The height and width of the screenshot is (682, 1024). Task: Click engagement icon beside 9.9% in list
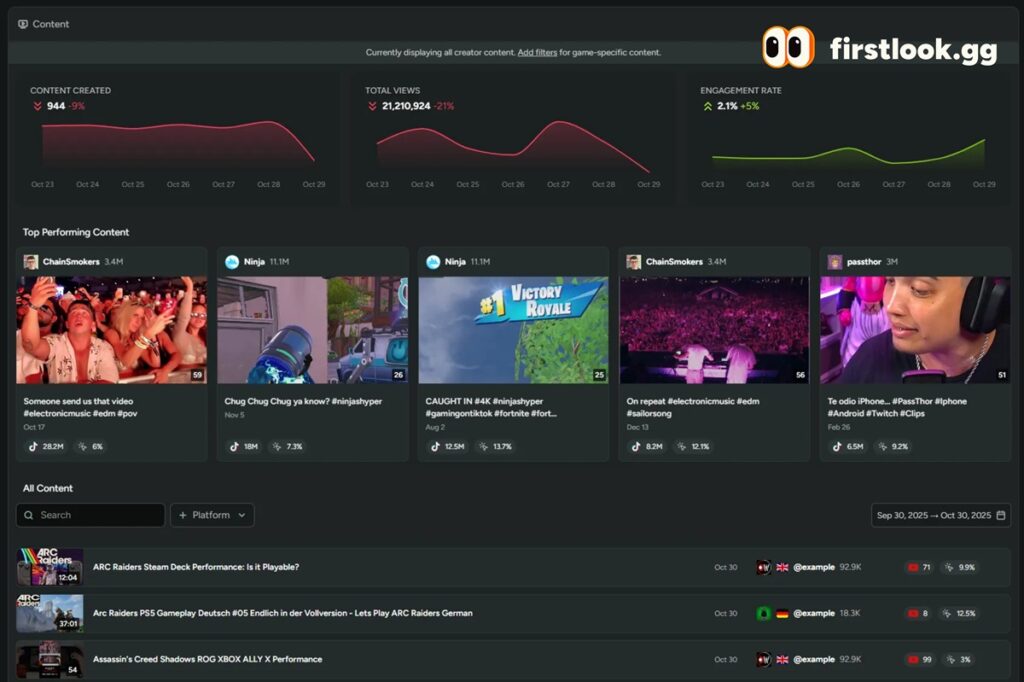(x=948, y=568)
